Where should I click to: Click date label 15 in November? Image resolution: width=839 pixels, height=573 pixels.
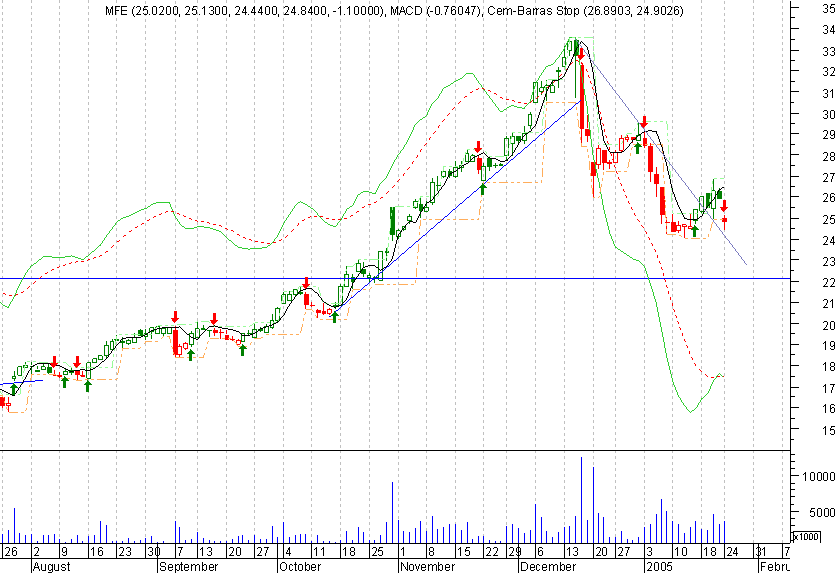[463, 552]
